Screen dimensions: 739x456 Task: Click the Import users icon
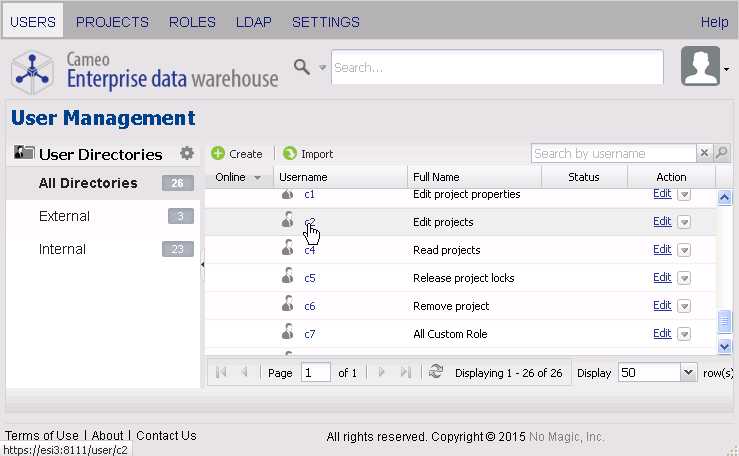(x=290, y=154)
